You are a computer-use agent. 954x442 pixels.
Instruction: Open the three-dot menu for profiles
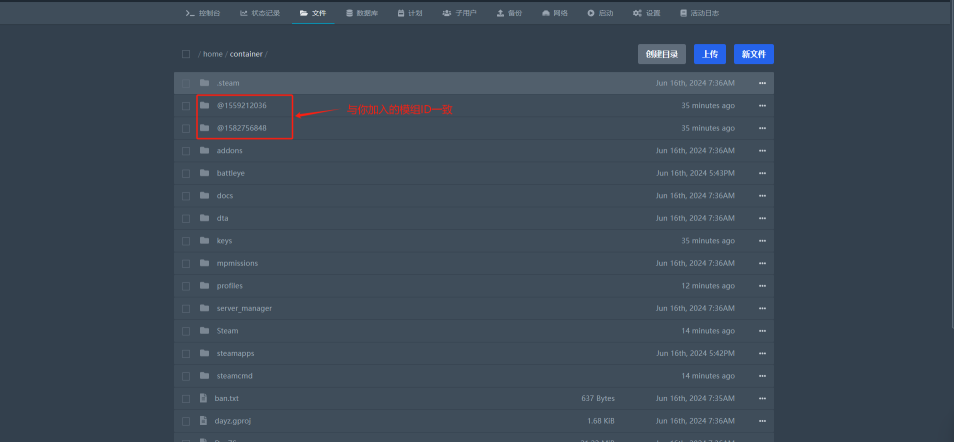click(762, 286)
